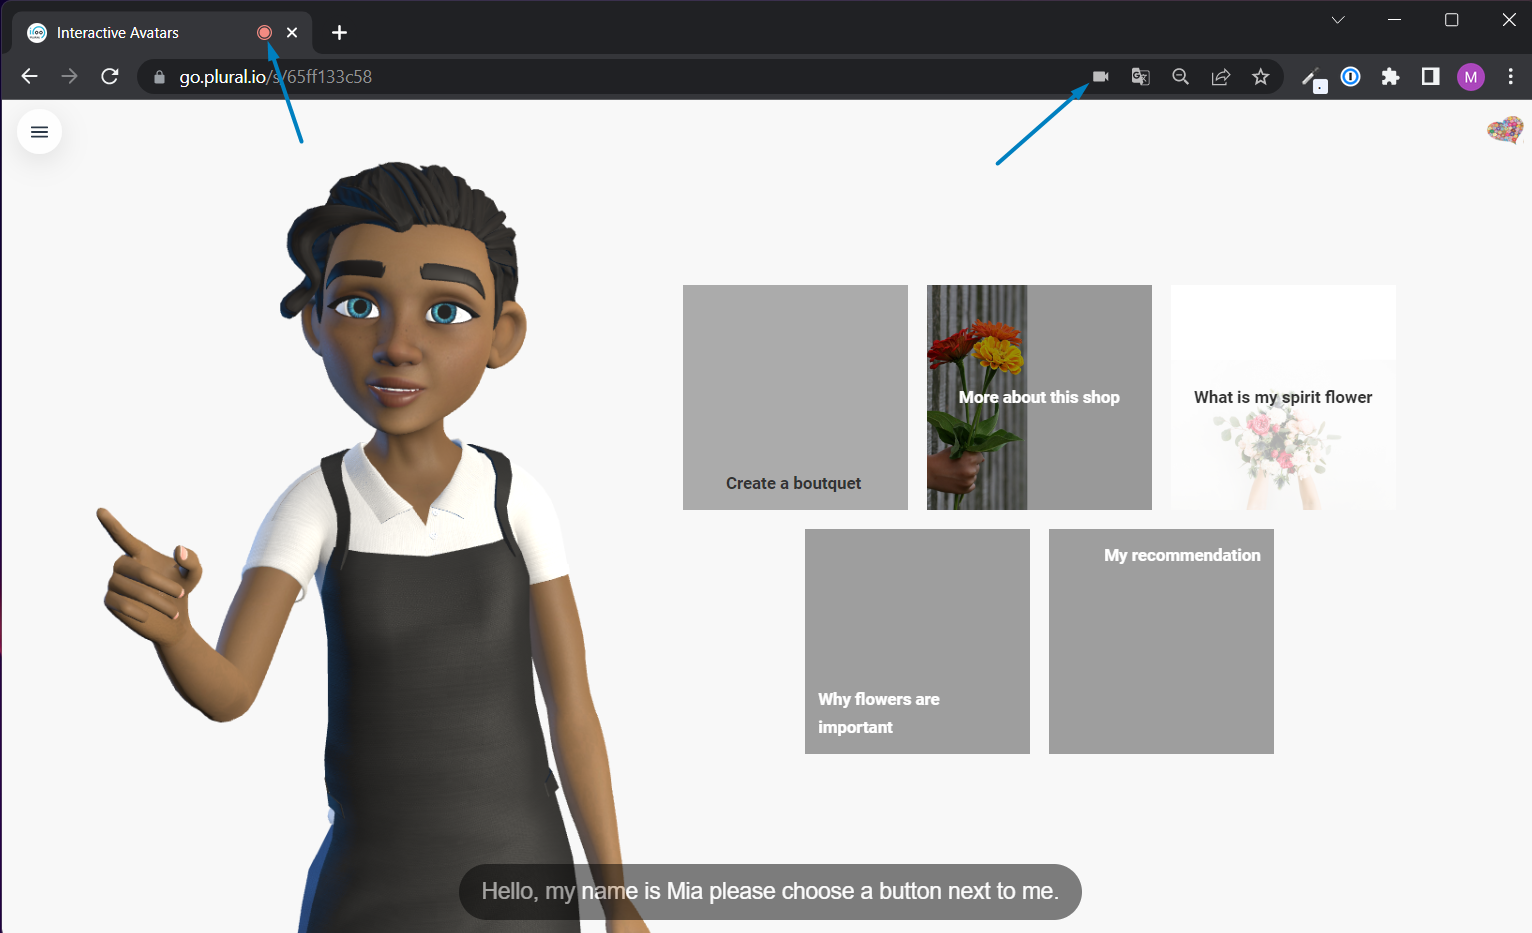
Task: Open the hamburger menu button
Action: [x=40, y=132]
